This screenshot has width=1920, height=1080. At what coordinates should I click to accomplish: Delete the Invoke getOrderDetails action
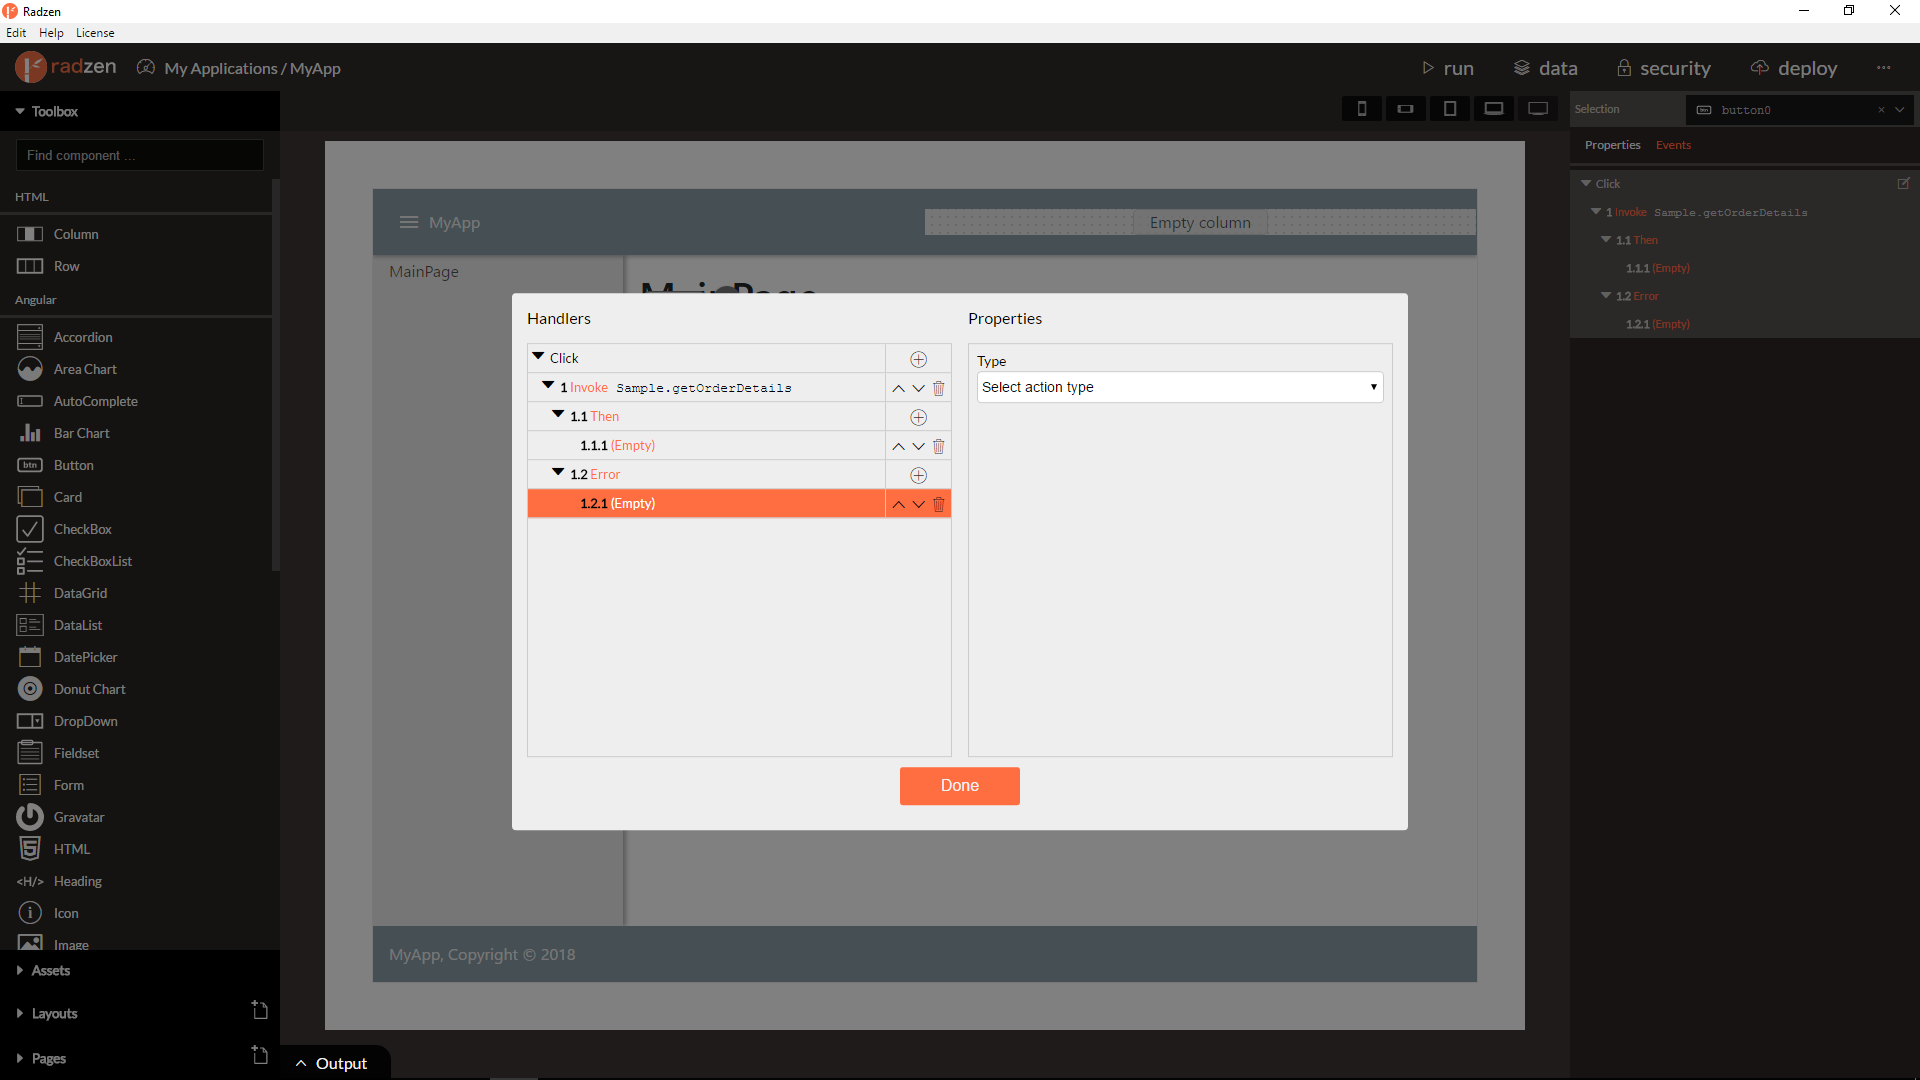tap(938, 388)
